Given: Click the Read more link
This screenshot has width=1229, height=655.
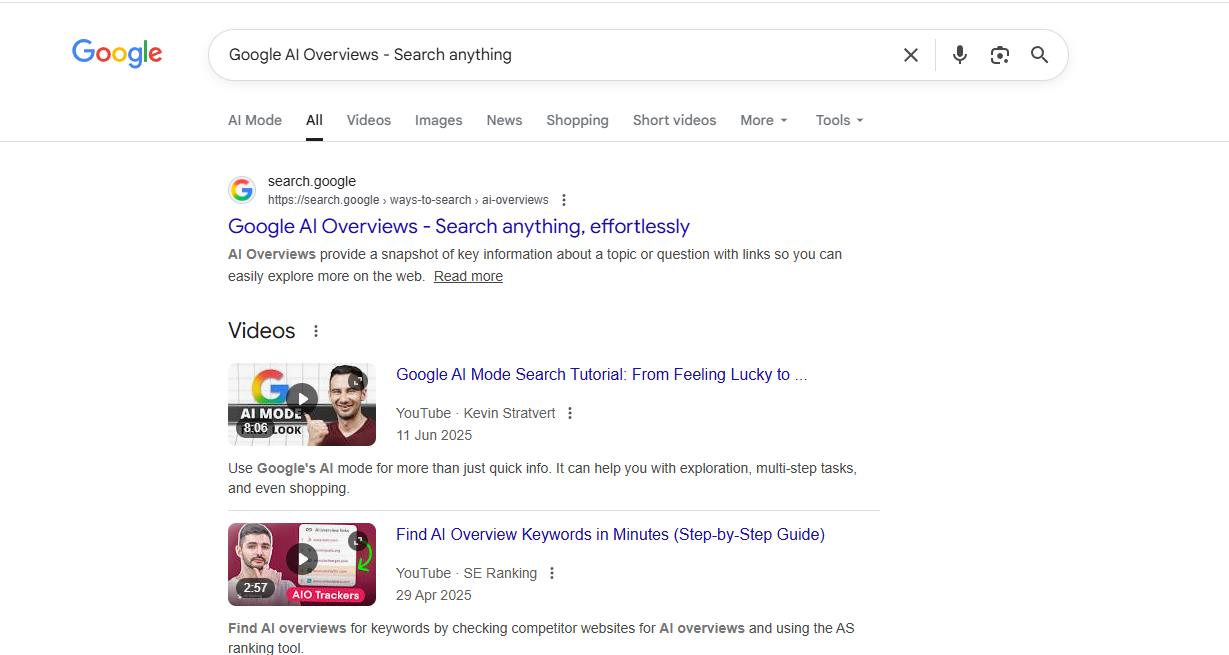Looking at the screenshot, I should click(468, 276).
